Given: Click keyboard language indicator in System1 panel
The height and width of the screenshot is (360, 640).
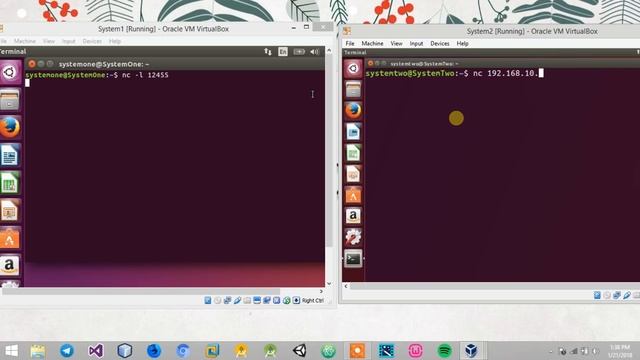Looking at the screenshot, I should click(283, 52).
